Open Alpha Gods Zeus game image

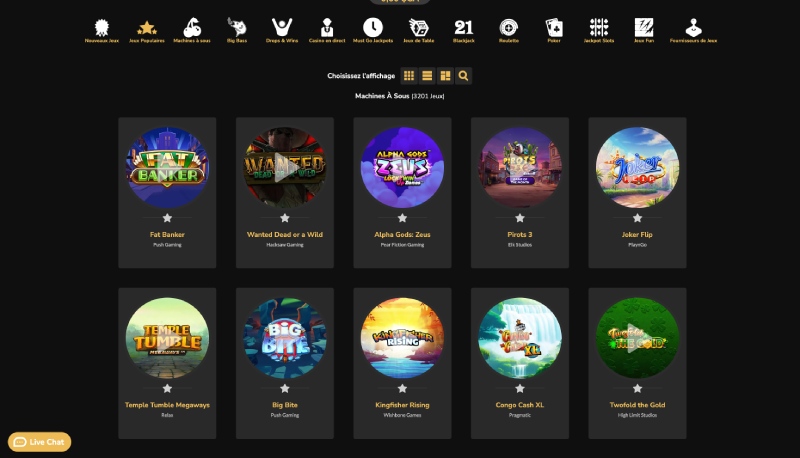click(403, 167)
